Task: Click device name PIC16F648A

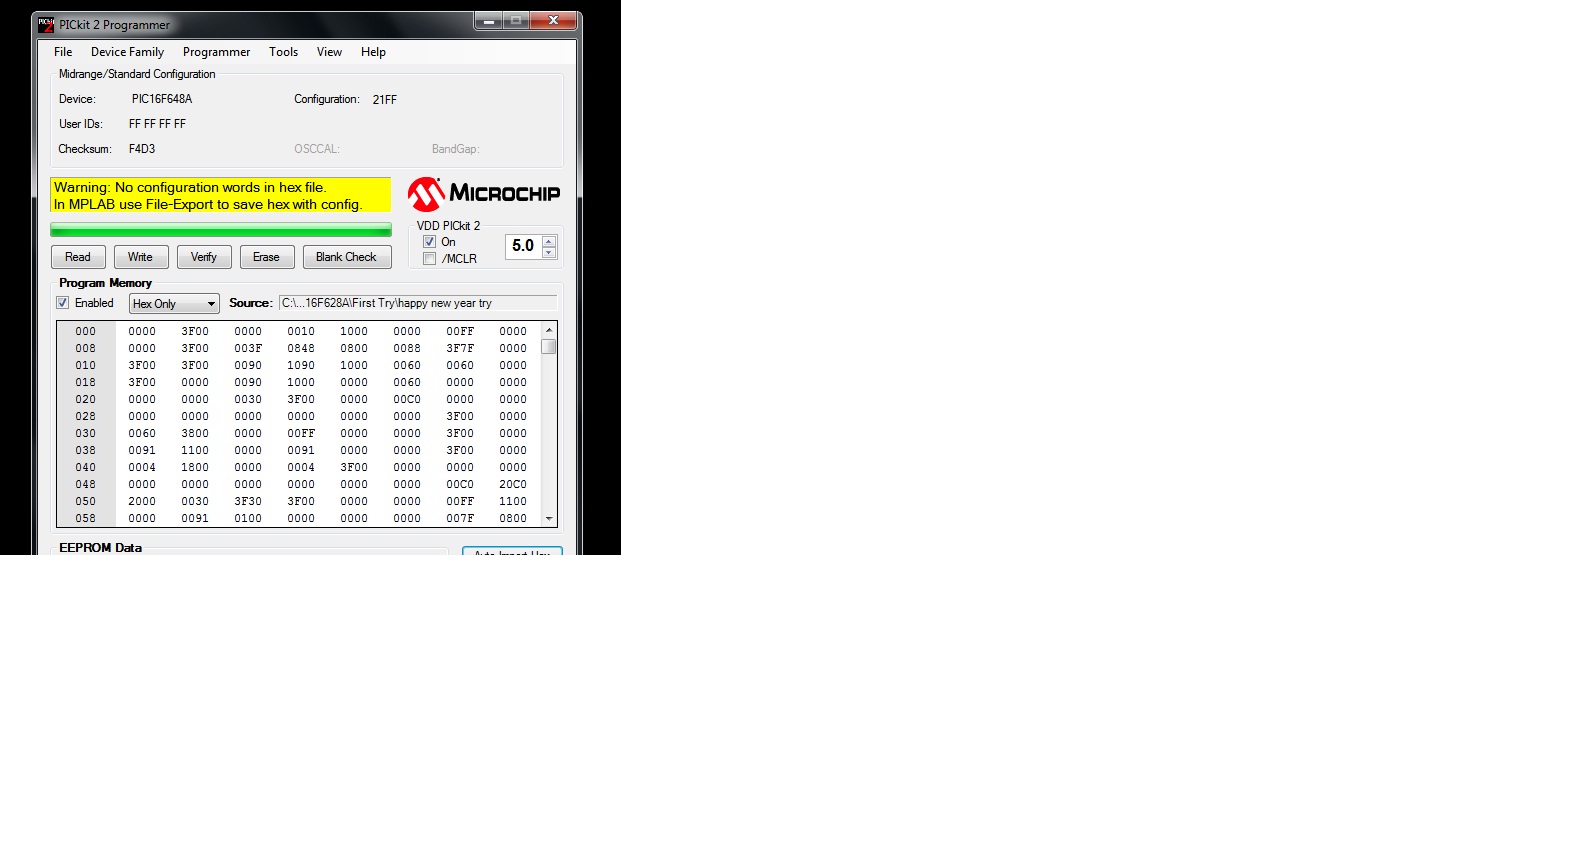Action: (162, 99)
